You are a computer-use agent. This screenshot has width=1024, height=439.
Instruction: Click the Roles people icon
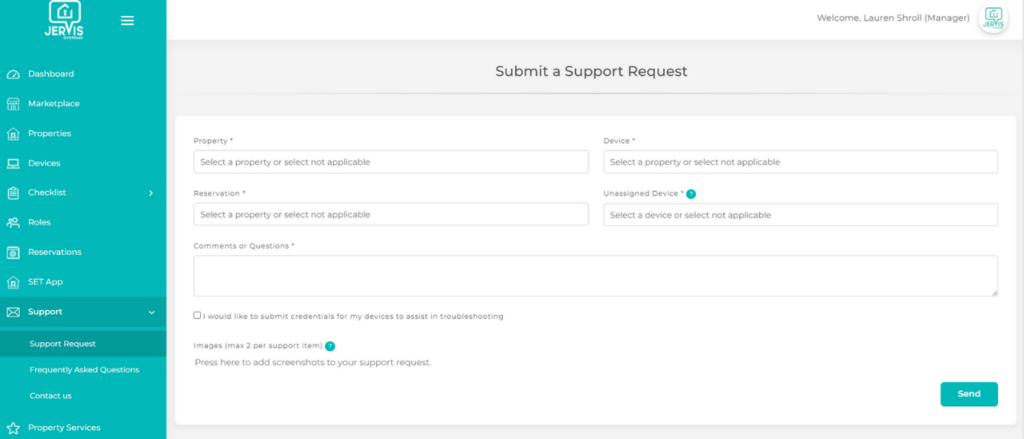click(13, 222)
